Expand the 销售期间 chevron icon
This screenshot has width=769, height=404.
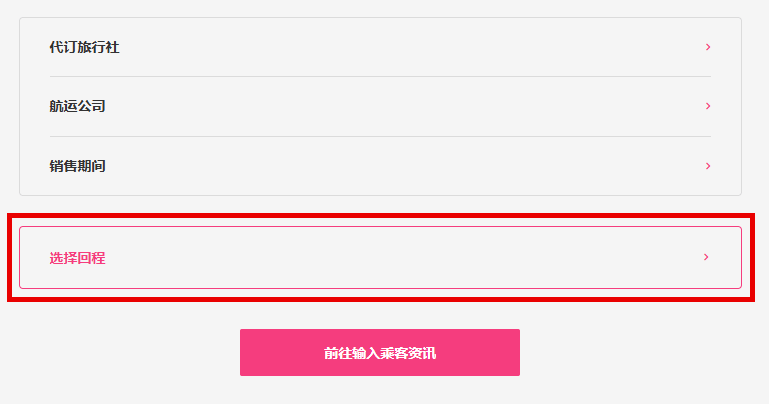click(x=708, y=166)
